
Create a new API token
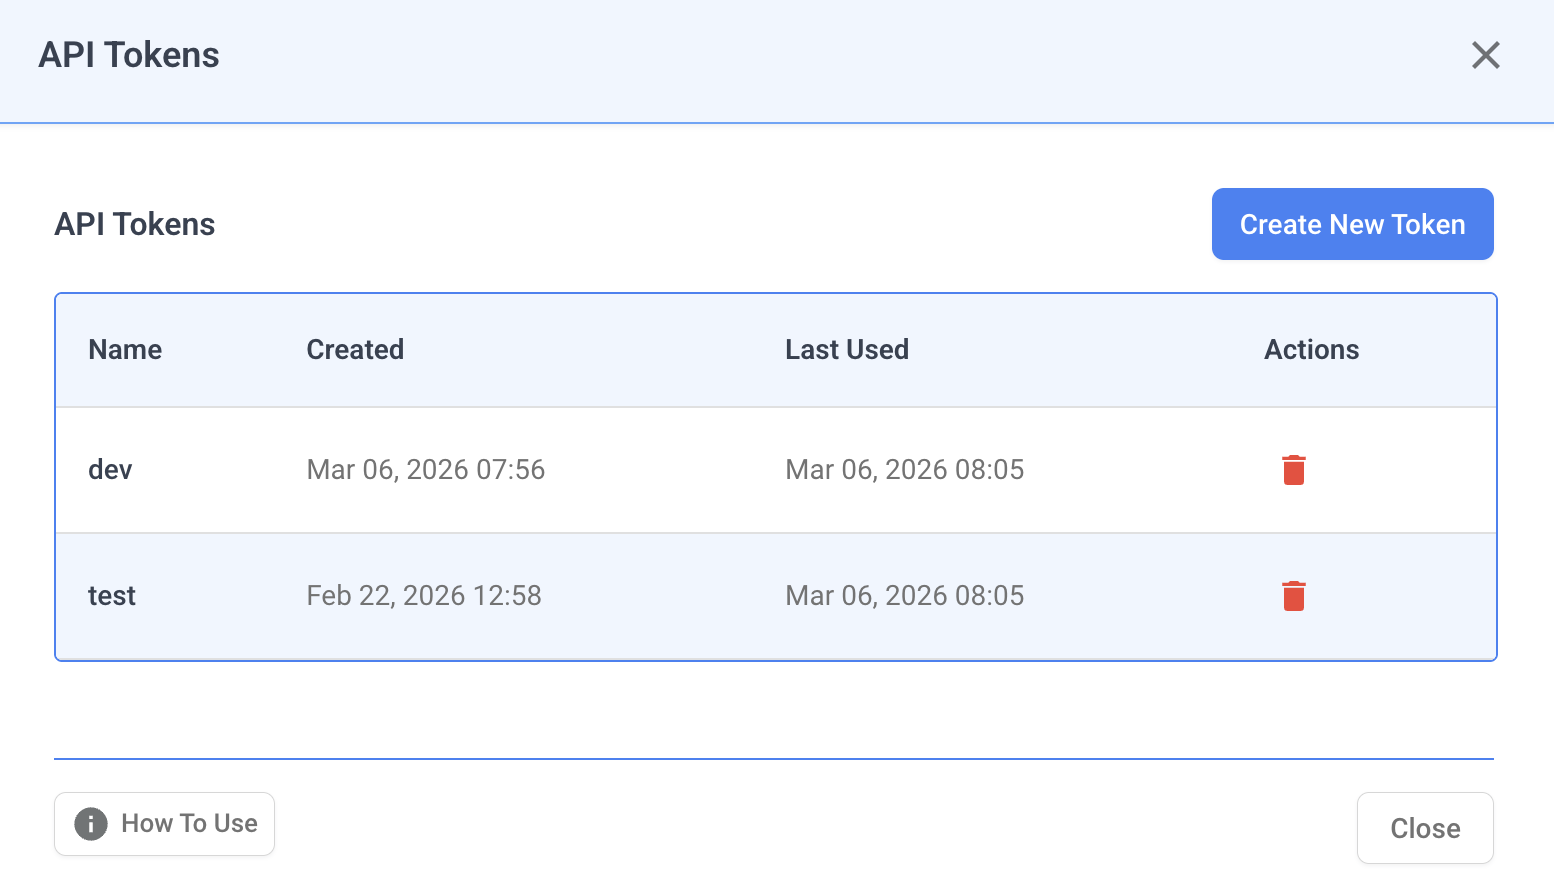point(1352,224)
